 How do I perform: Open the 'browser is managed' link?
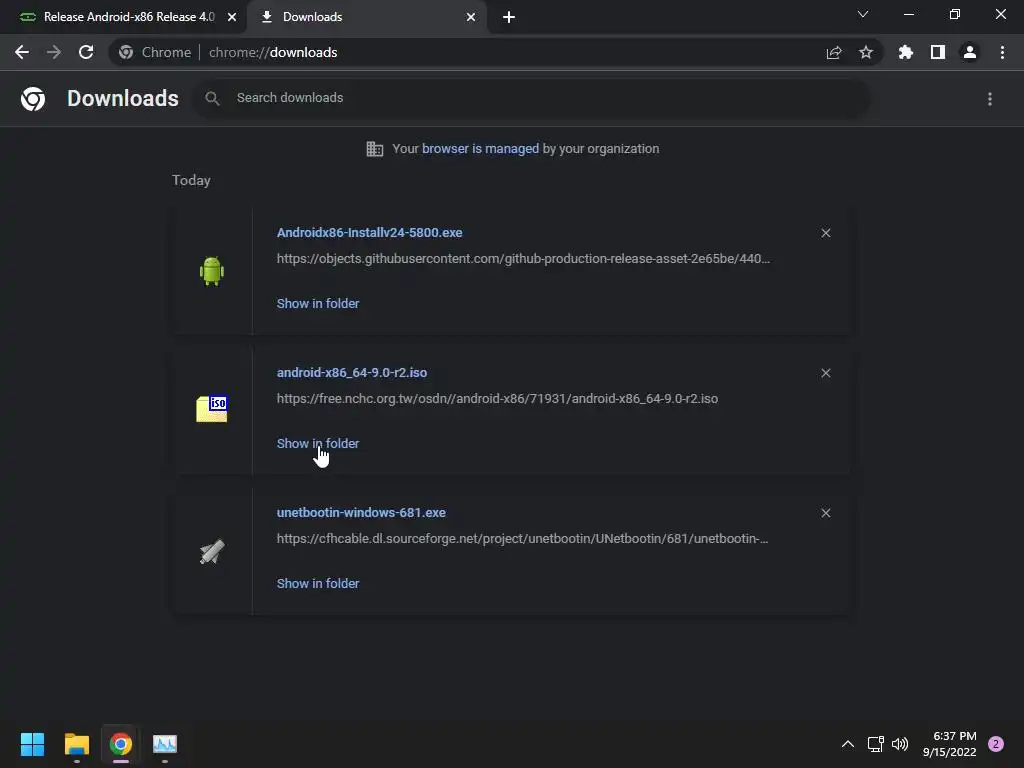click(x=481, y=149)
